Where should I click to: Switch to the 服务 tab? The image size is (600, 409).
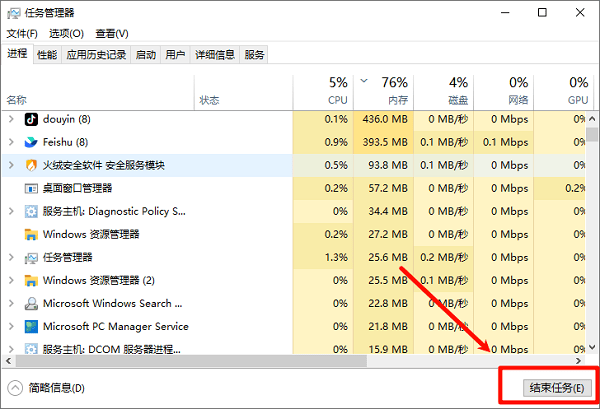point(254,55)
